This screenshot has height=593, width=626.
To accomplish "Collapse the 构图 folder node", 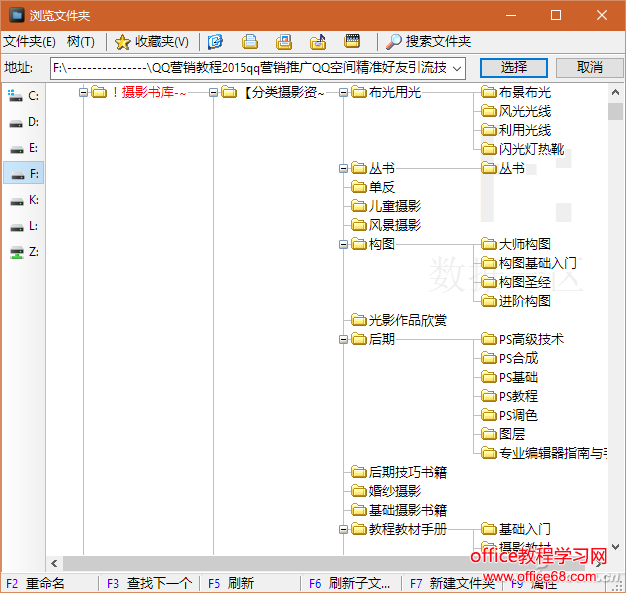I will 344,244.
